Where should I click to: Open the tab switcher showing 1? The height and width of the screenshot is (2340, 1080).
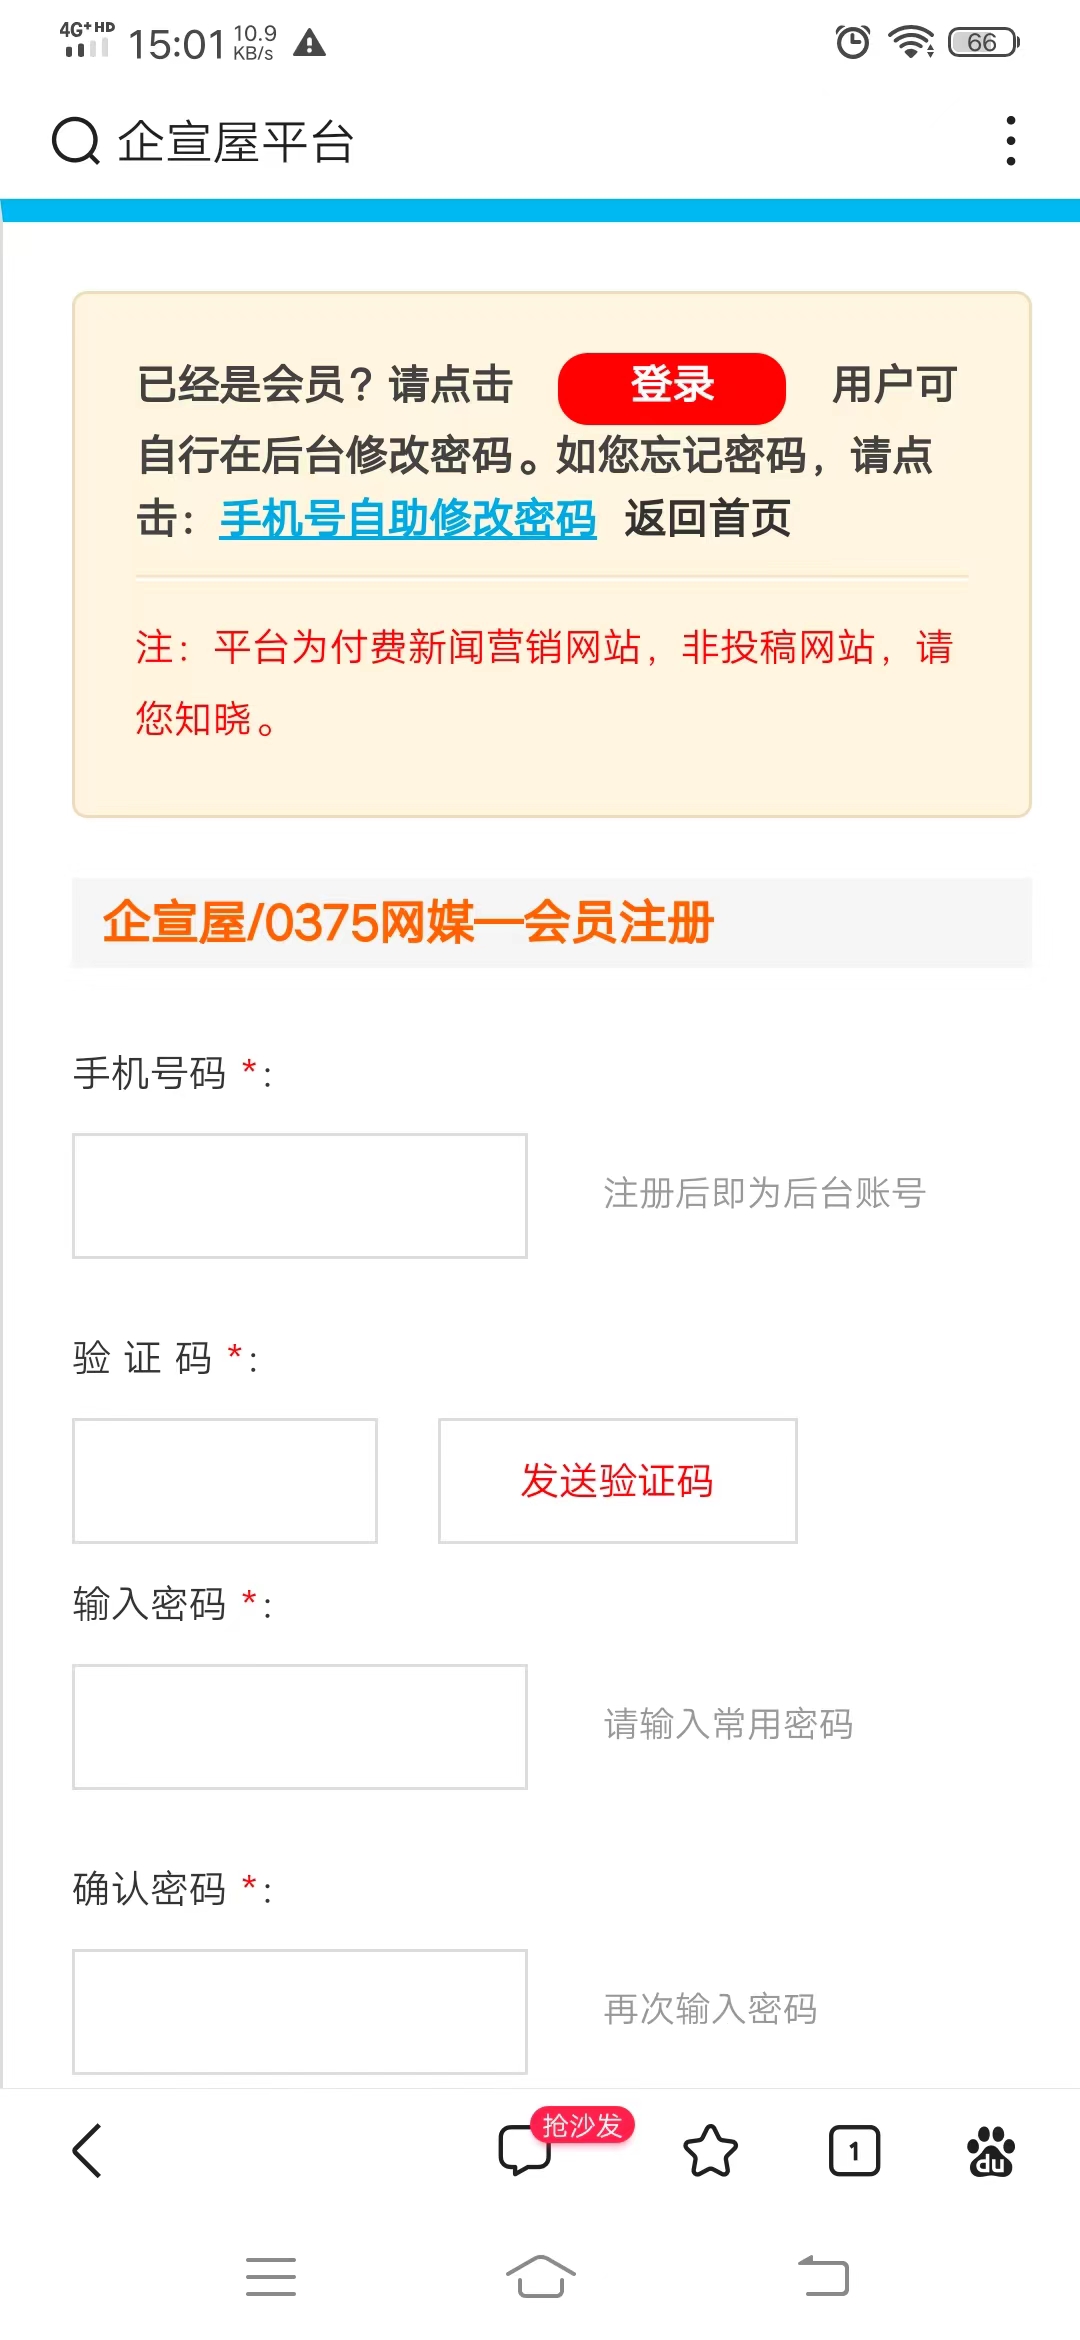(854, 2150)
